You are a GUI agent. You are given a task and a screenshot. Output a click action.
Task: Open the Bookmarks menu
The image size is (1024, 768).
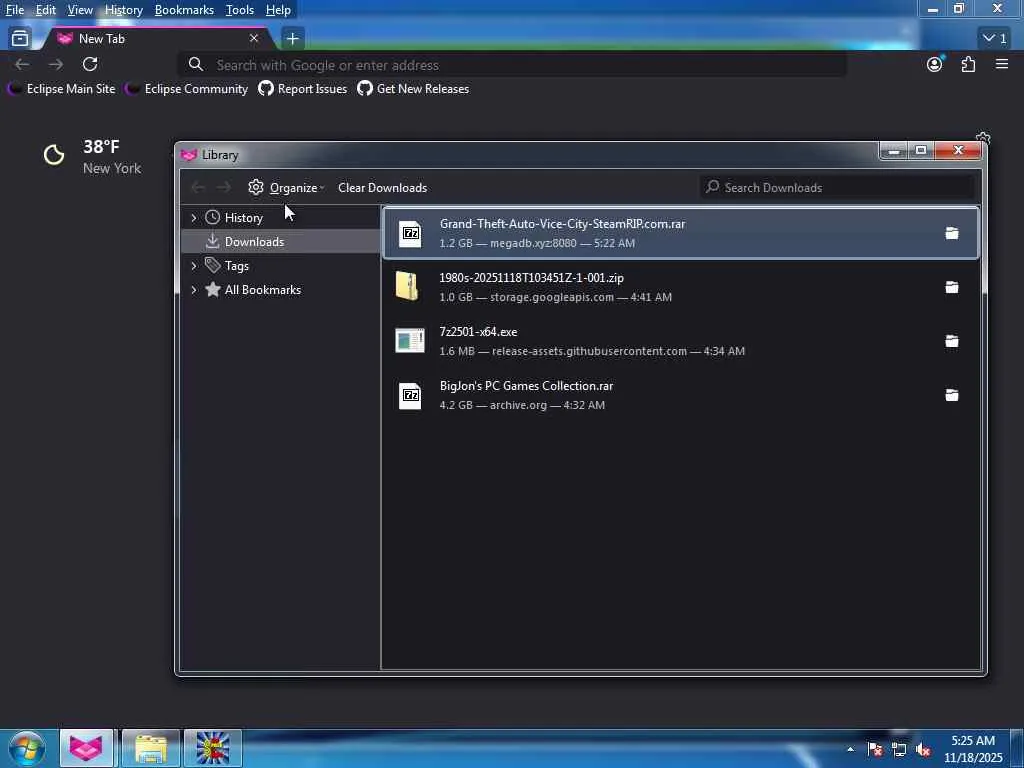184,10
